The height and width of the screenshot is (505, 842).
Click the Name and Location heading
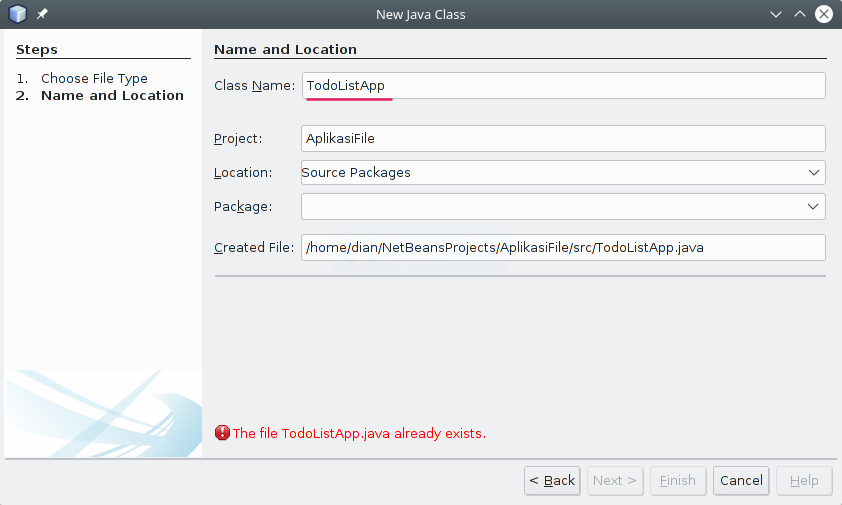[x=285, y=49]
